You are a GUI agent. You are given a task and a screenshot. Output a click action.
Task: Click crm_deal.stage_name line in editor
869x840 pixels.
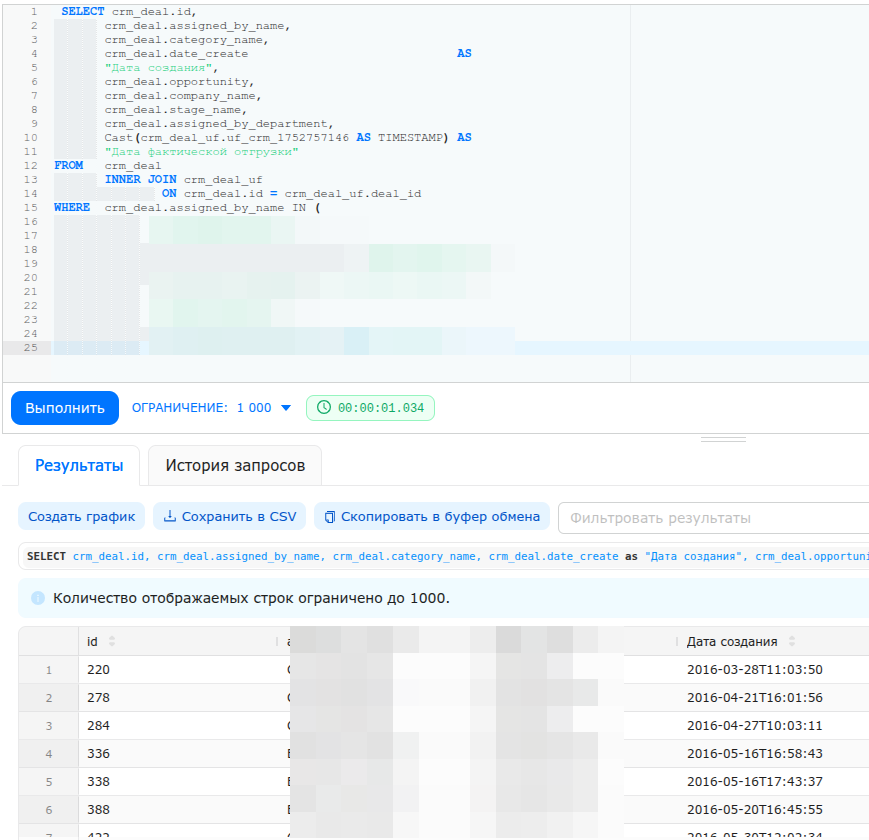pyautogui.click(x=175, y=110)
